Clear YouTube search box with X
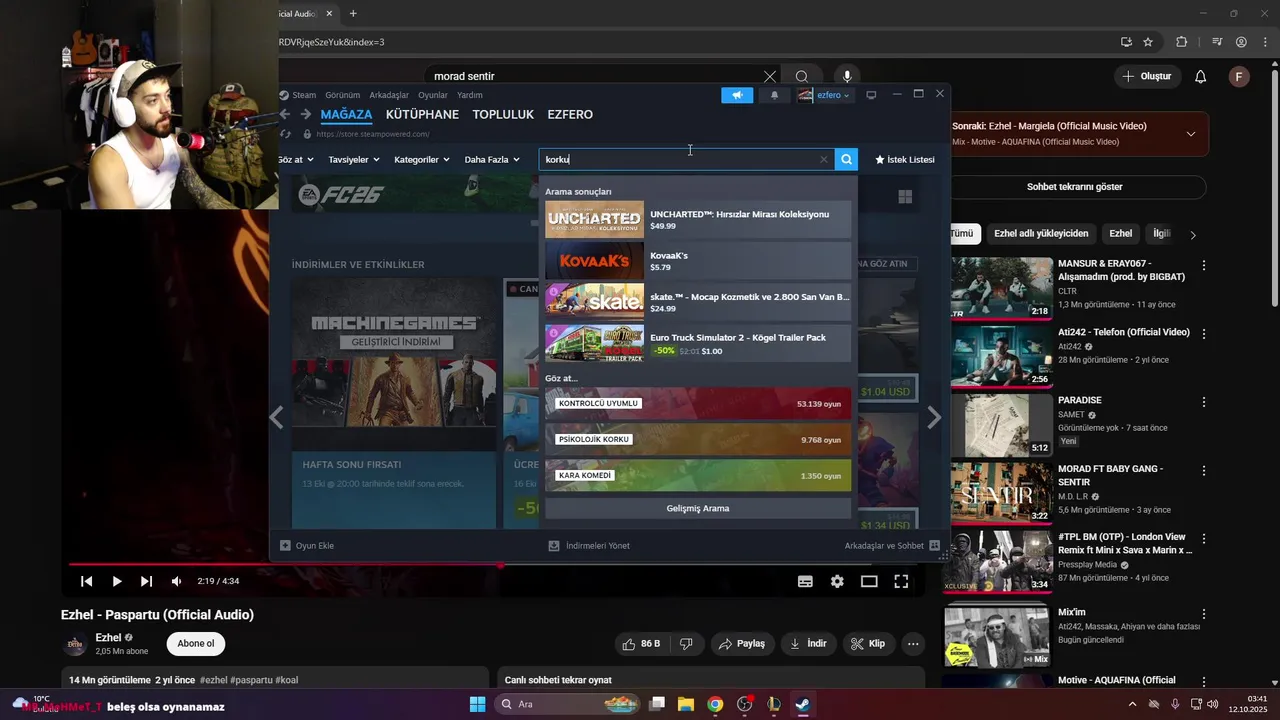This screenshot has height=720, width=1280. click(x=770, y=76)
